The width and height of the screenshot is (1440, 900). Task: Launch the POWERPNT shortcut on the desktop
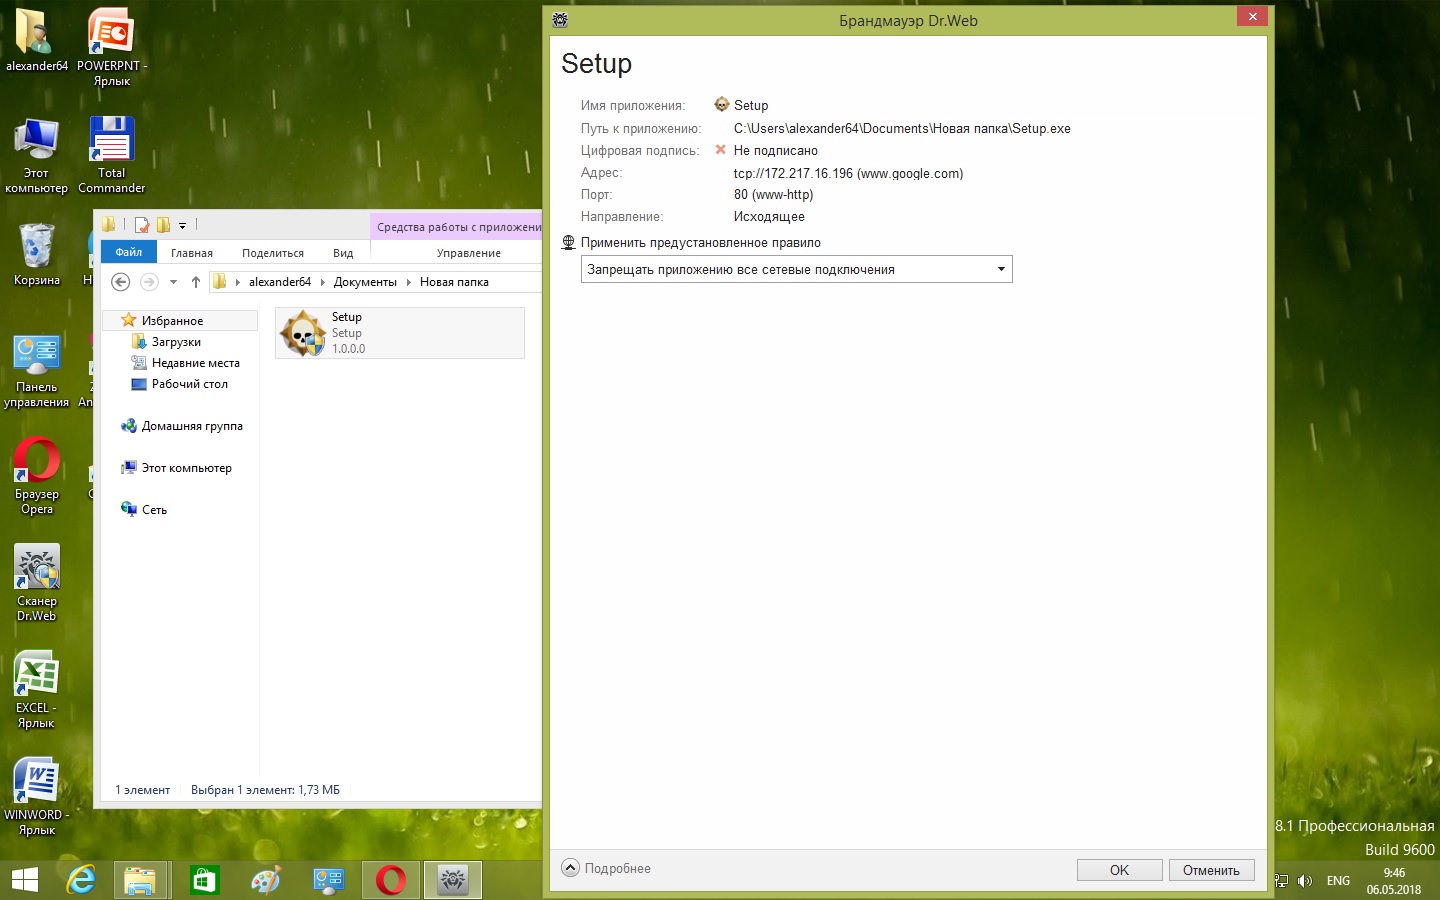pos(112,48)
